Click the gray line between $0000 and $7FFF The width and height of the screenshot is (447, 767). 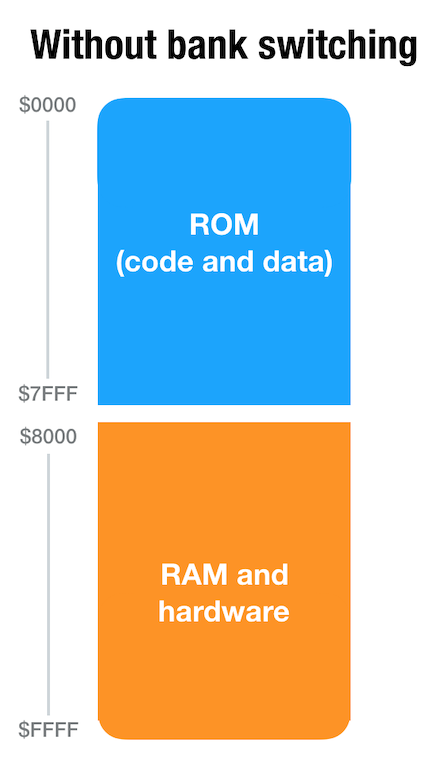[x=47, y=249]
